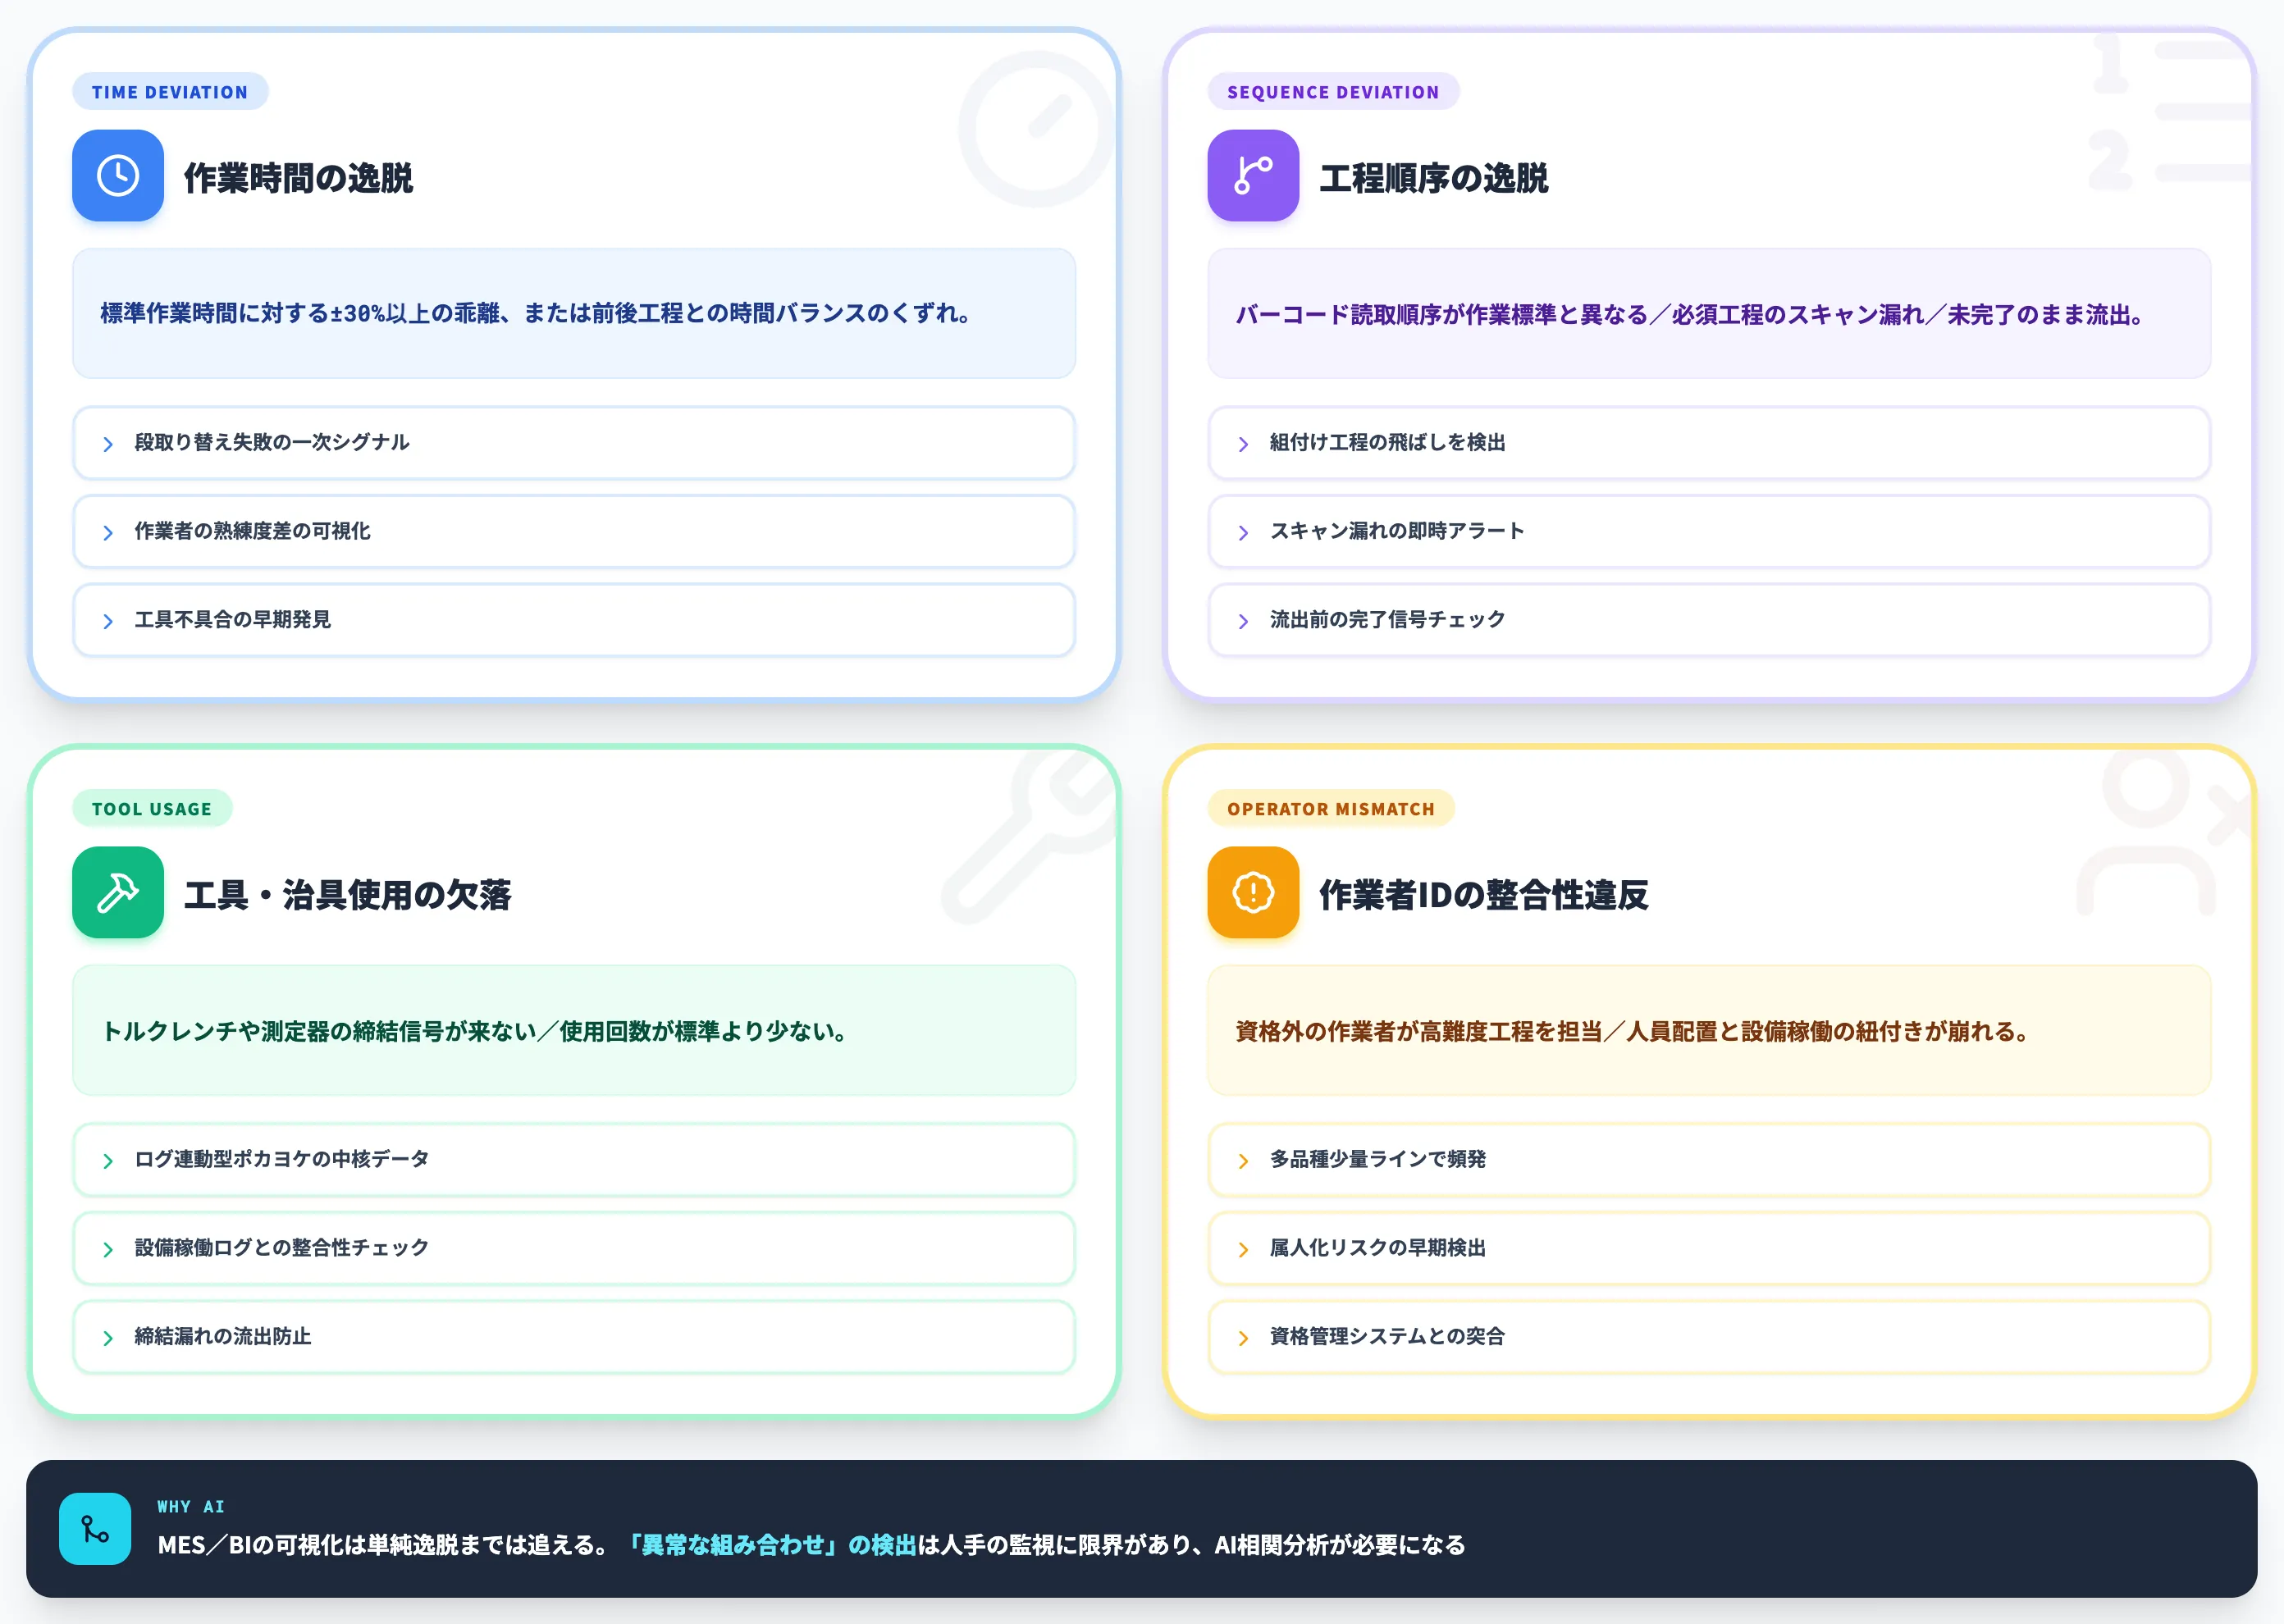Click the description starting 資格外の作業者

point(1633,1031)
